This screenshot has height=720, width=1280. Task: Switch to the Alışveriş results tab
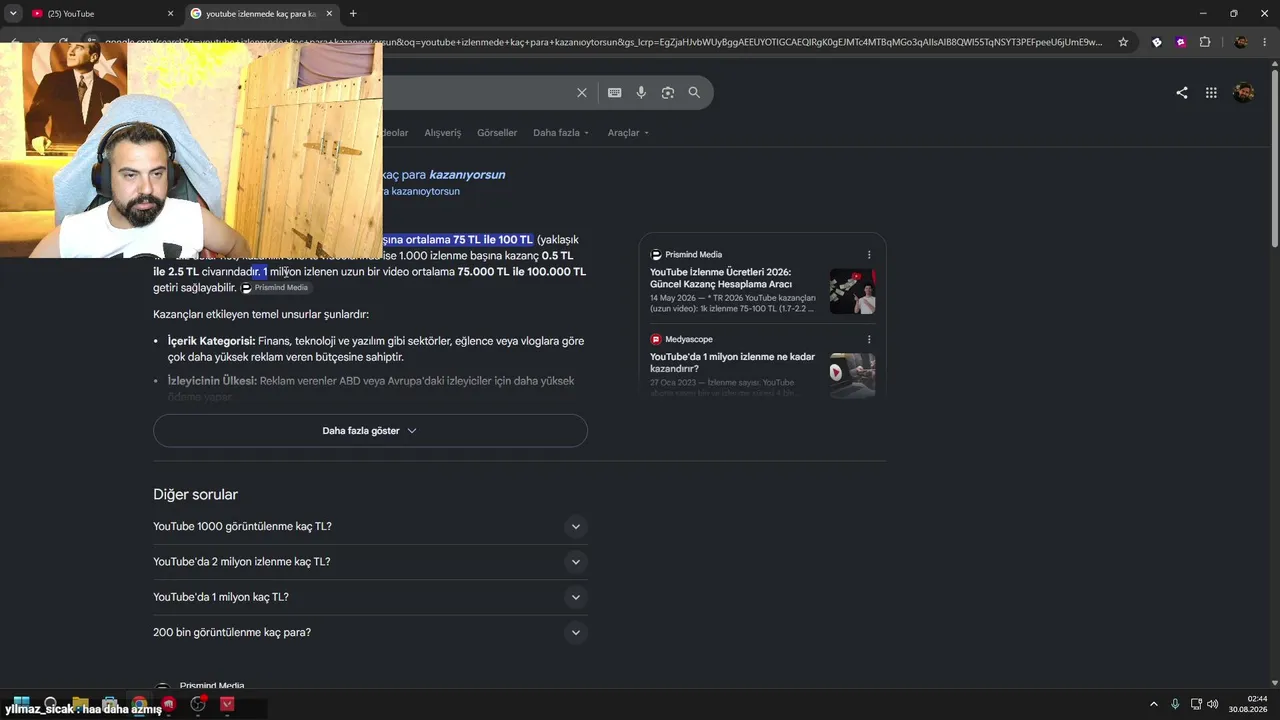[x=443, y=133]
